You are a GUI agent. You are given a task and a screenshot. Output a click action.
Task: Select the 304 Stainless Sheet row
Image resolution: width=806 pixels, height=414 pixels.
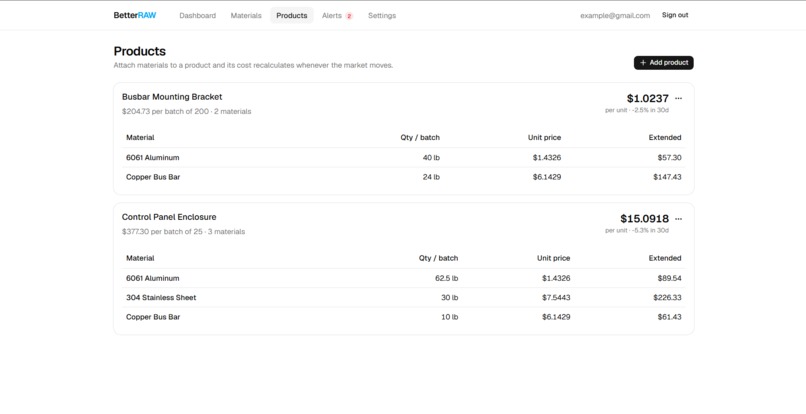(x=404, y=297)
